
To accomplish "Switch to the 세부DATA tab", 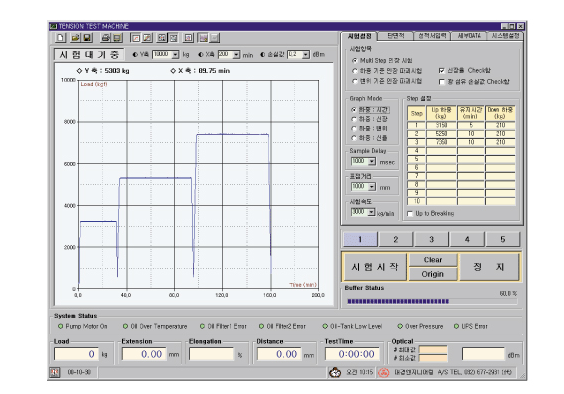I will pyautogui.click(x=469, y=36).
